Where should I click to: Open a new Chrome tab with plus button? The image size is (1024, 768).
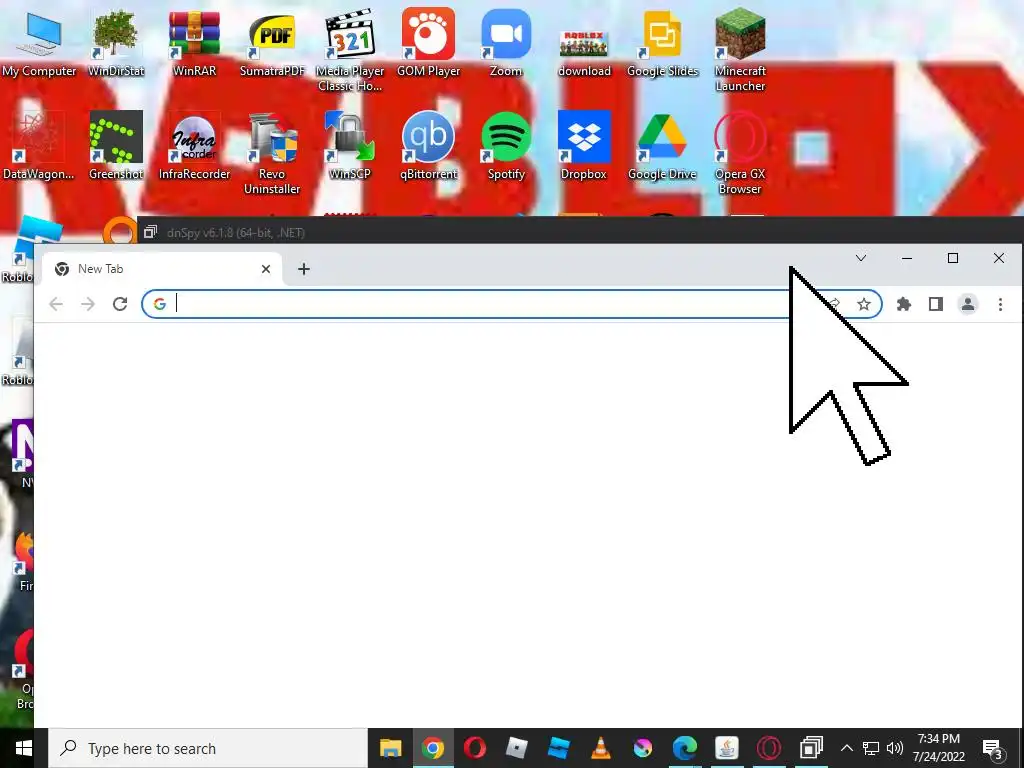(x=304, y=269)
